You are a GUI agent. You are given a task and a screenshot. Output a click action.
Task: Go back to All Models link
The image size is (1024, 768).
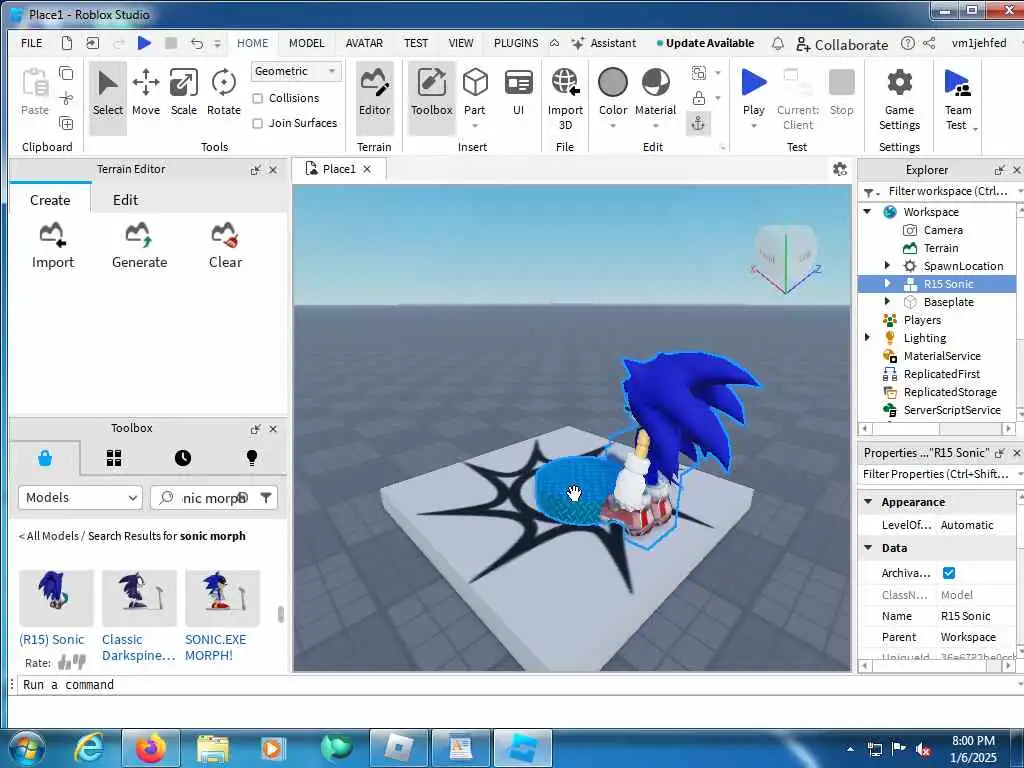(49, 536)
